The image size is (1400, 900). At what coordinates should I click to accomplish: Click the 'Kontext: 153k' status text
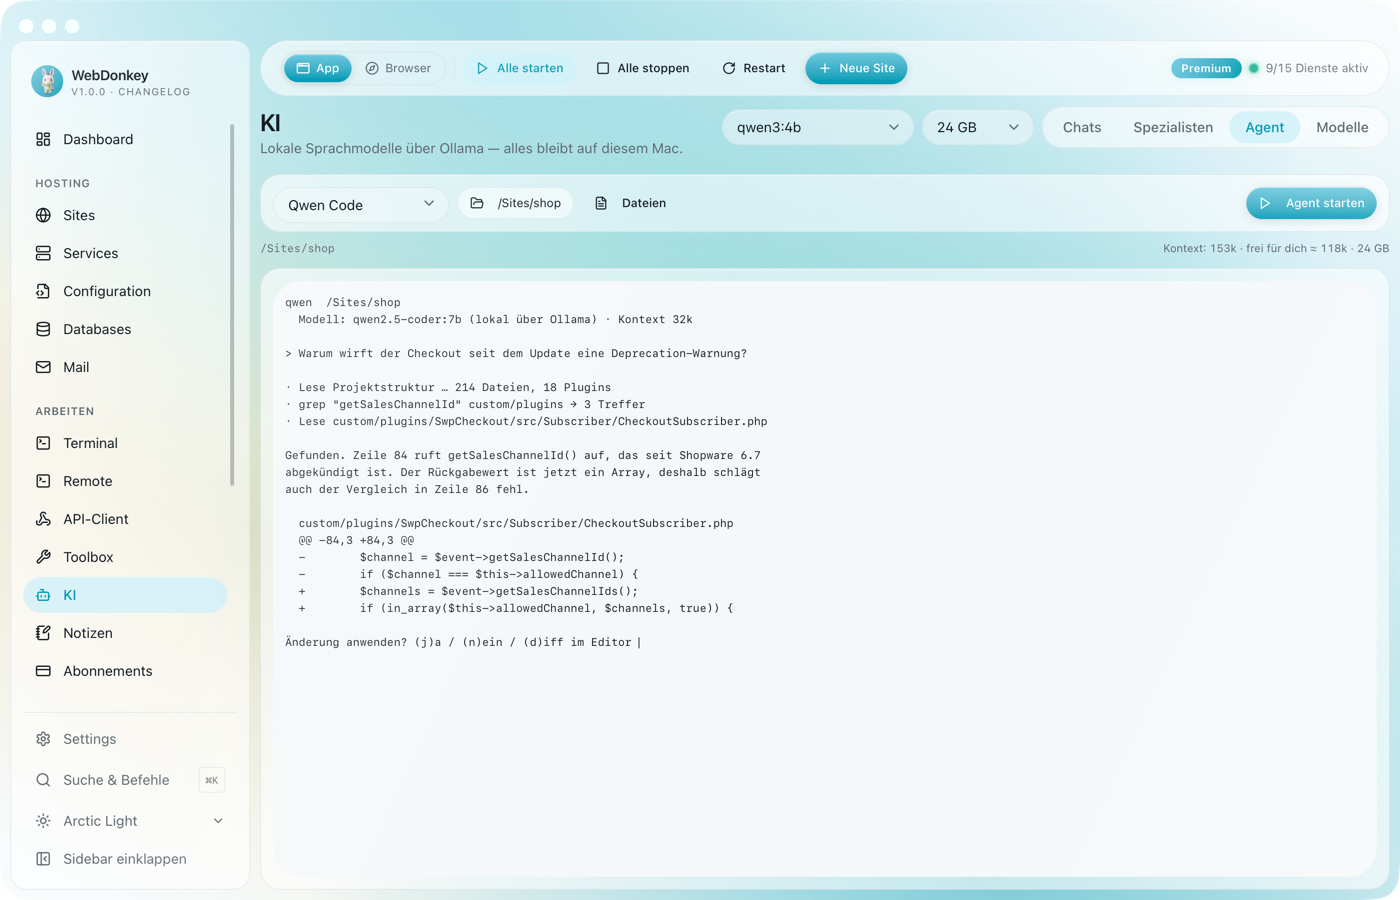[x=1200, y=248]
